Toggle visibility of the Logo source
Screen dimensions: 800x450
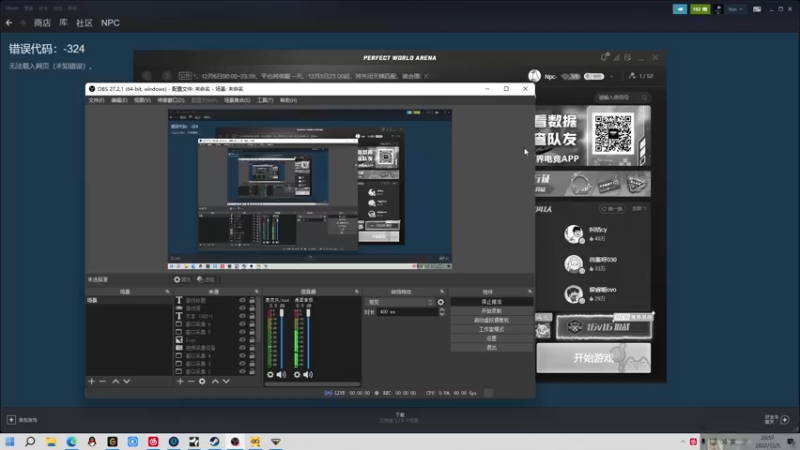click(242, 340)
